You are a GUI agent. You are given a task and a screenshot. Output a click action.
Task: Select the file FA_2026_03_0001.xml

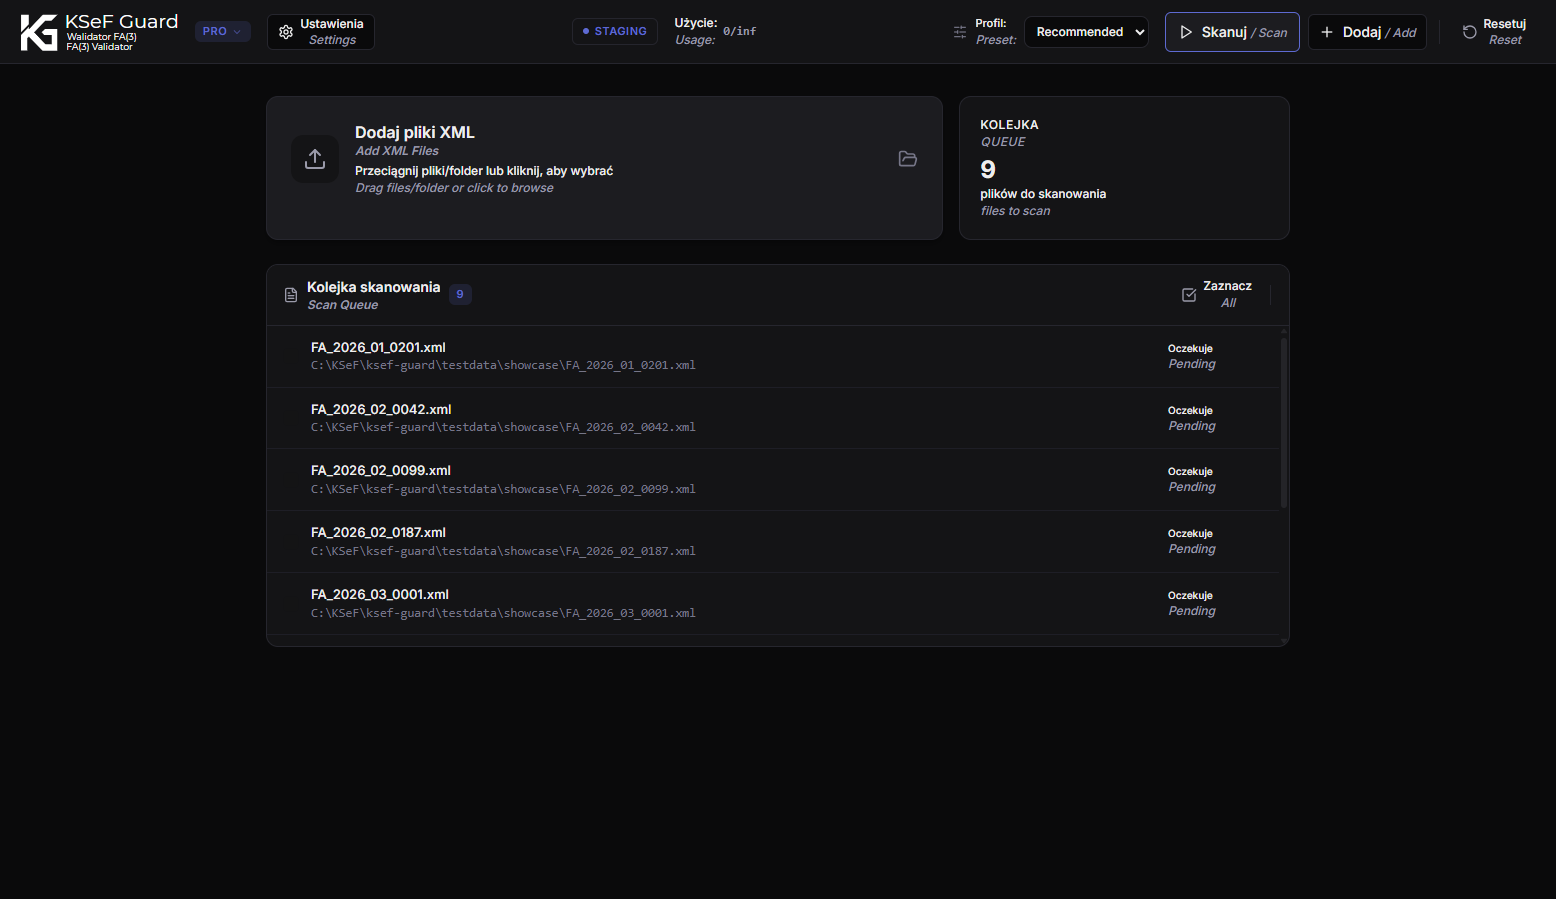click(x=774, y=604)
